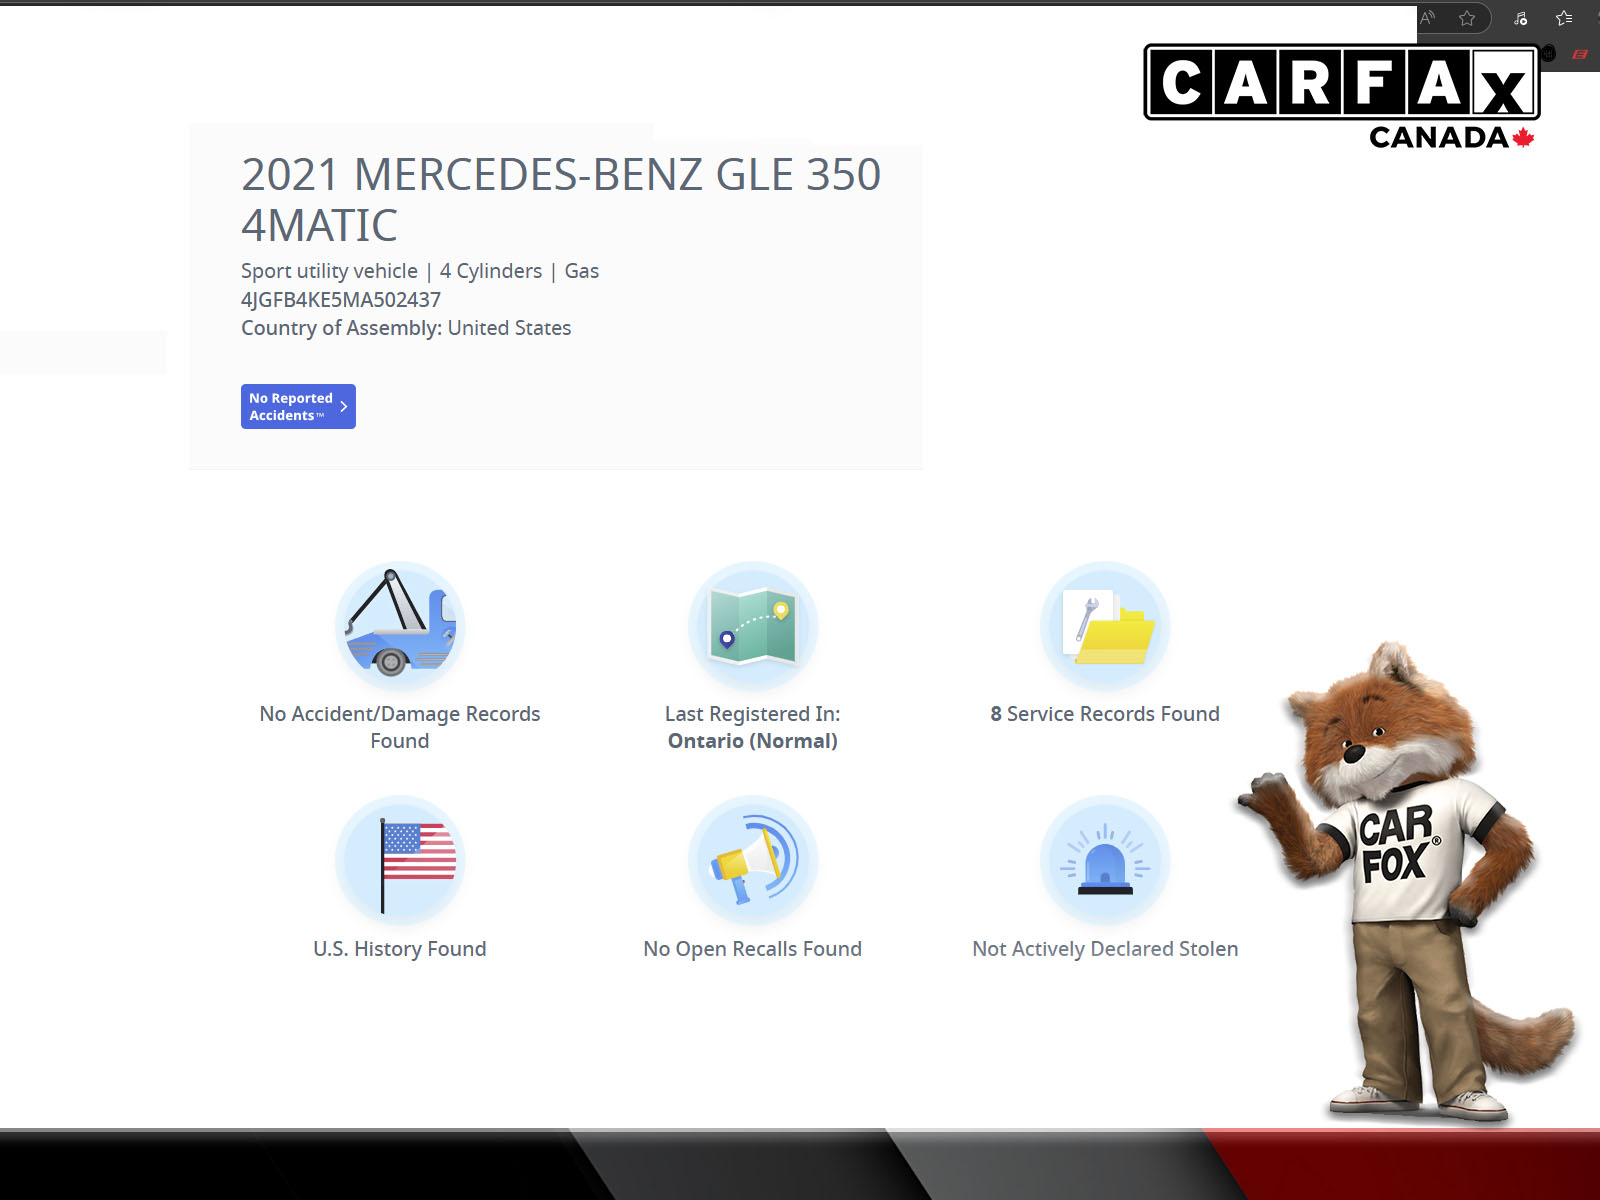Click 'Ontario (Normal)' registration text

pyautogui.click(x=753, y=741)
